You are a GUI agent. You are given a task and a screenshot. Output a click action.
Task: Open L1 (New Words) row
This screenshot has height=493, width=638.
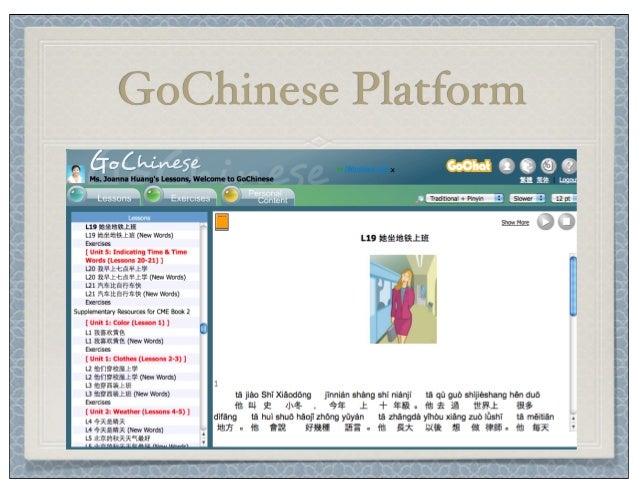tap(124, 341)
